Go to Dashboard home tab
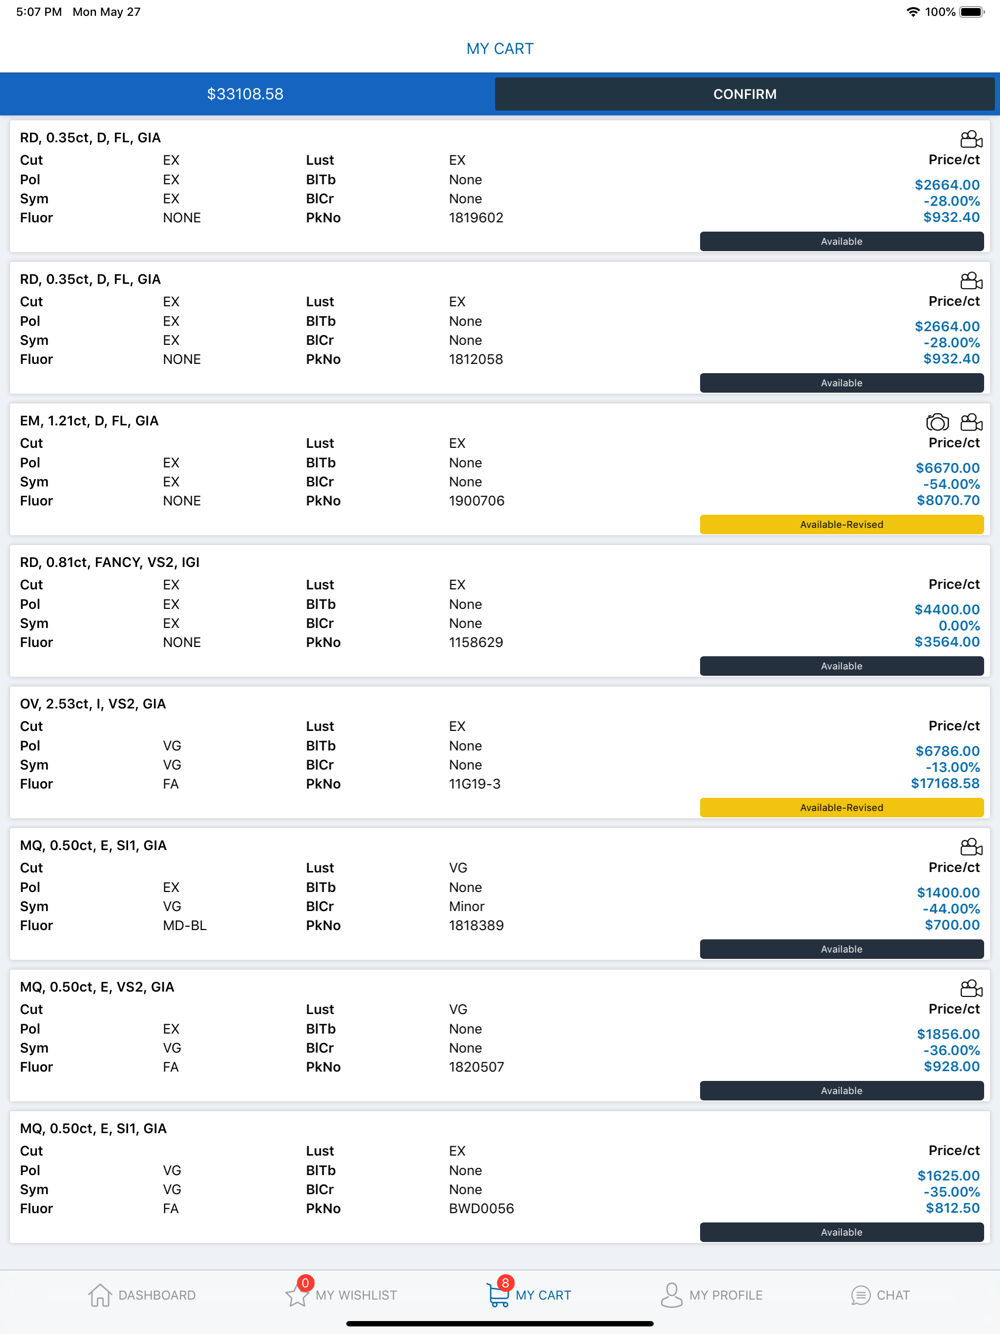Image resolution: width=1000 pixels, height=1334 pixels. coord(142,1295)
